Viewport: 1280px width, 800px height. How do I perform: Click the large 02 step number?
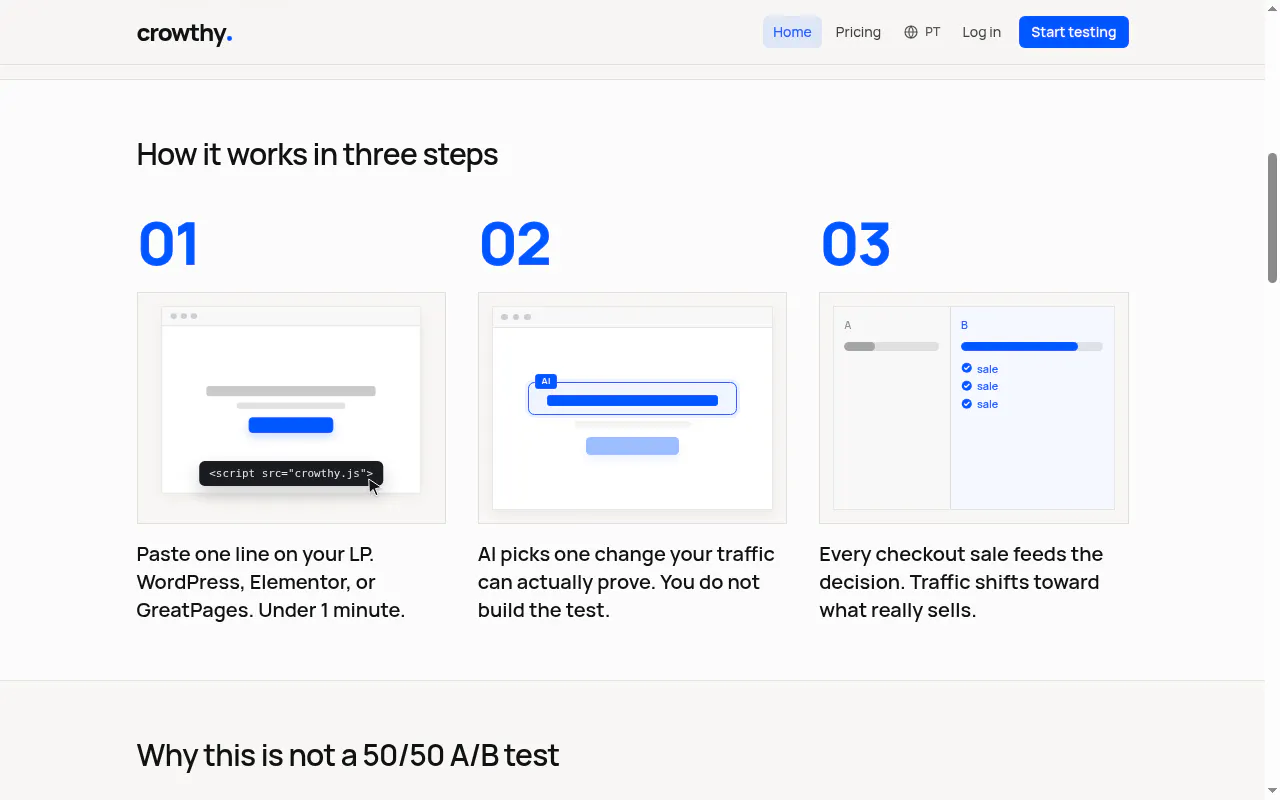515,244
